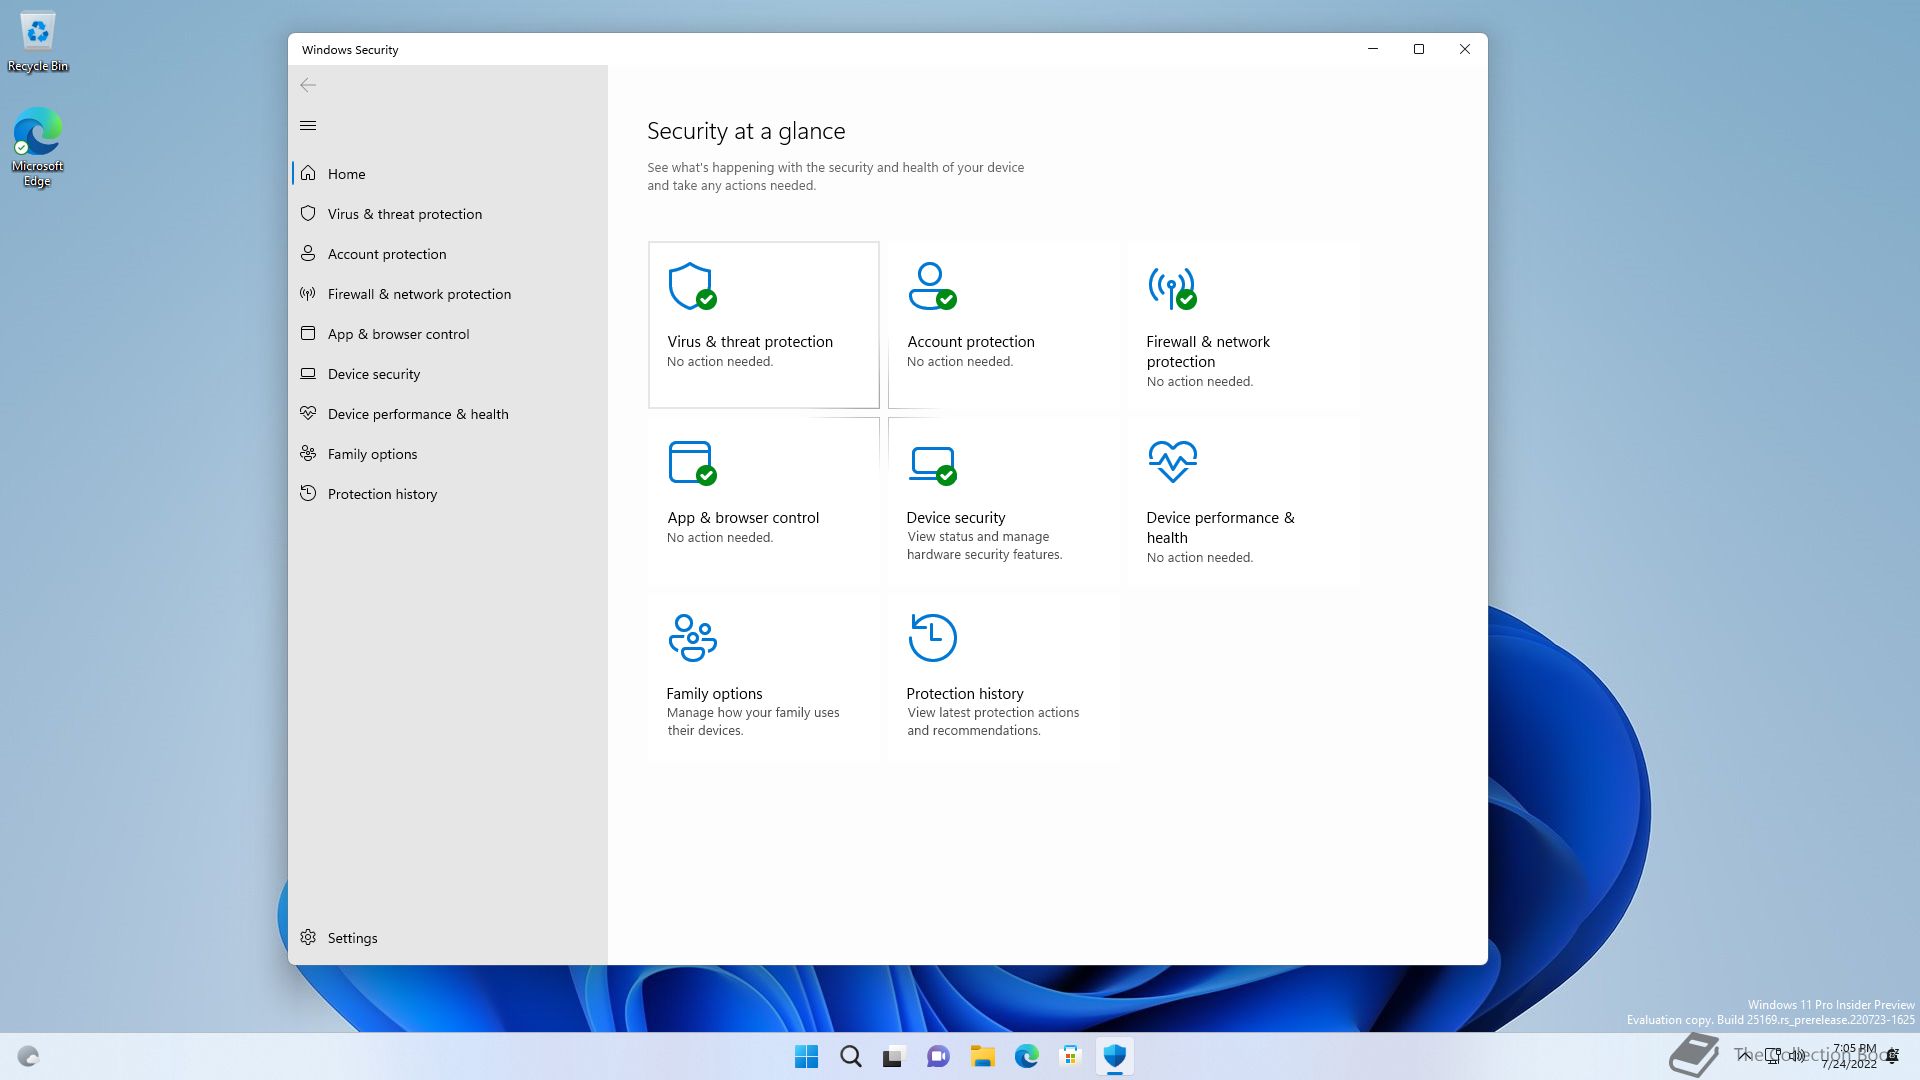Click 'View status and manage hardware security features' text
The image size is (1920, 1080).
coord(984,545)
